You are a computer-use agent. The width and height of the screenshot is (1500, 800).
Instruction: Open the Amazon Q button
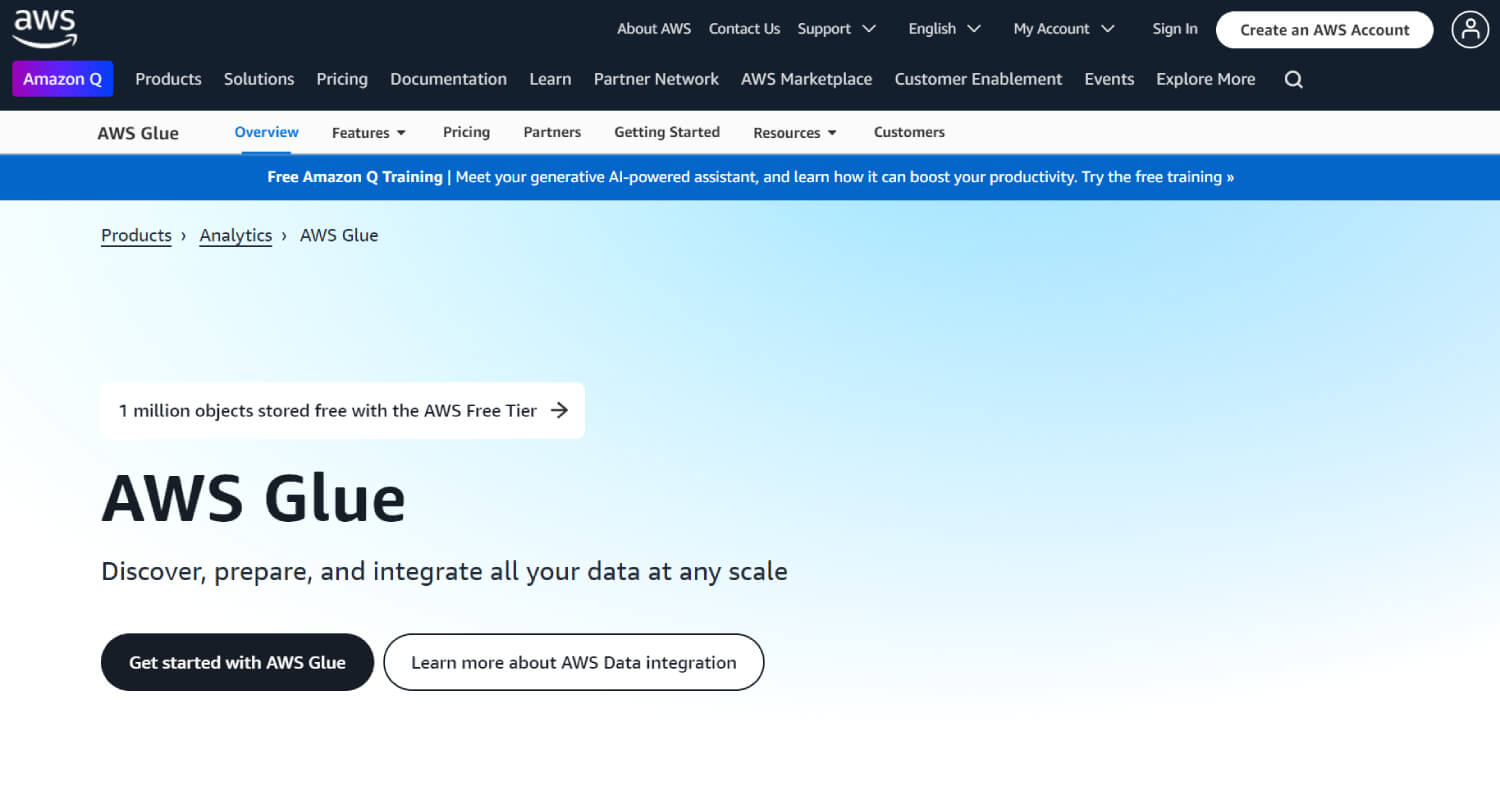click(62, 79)
